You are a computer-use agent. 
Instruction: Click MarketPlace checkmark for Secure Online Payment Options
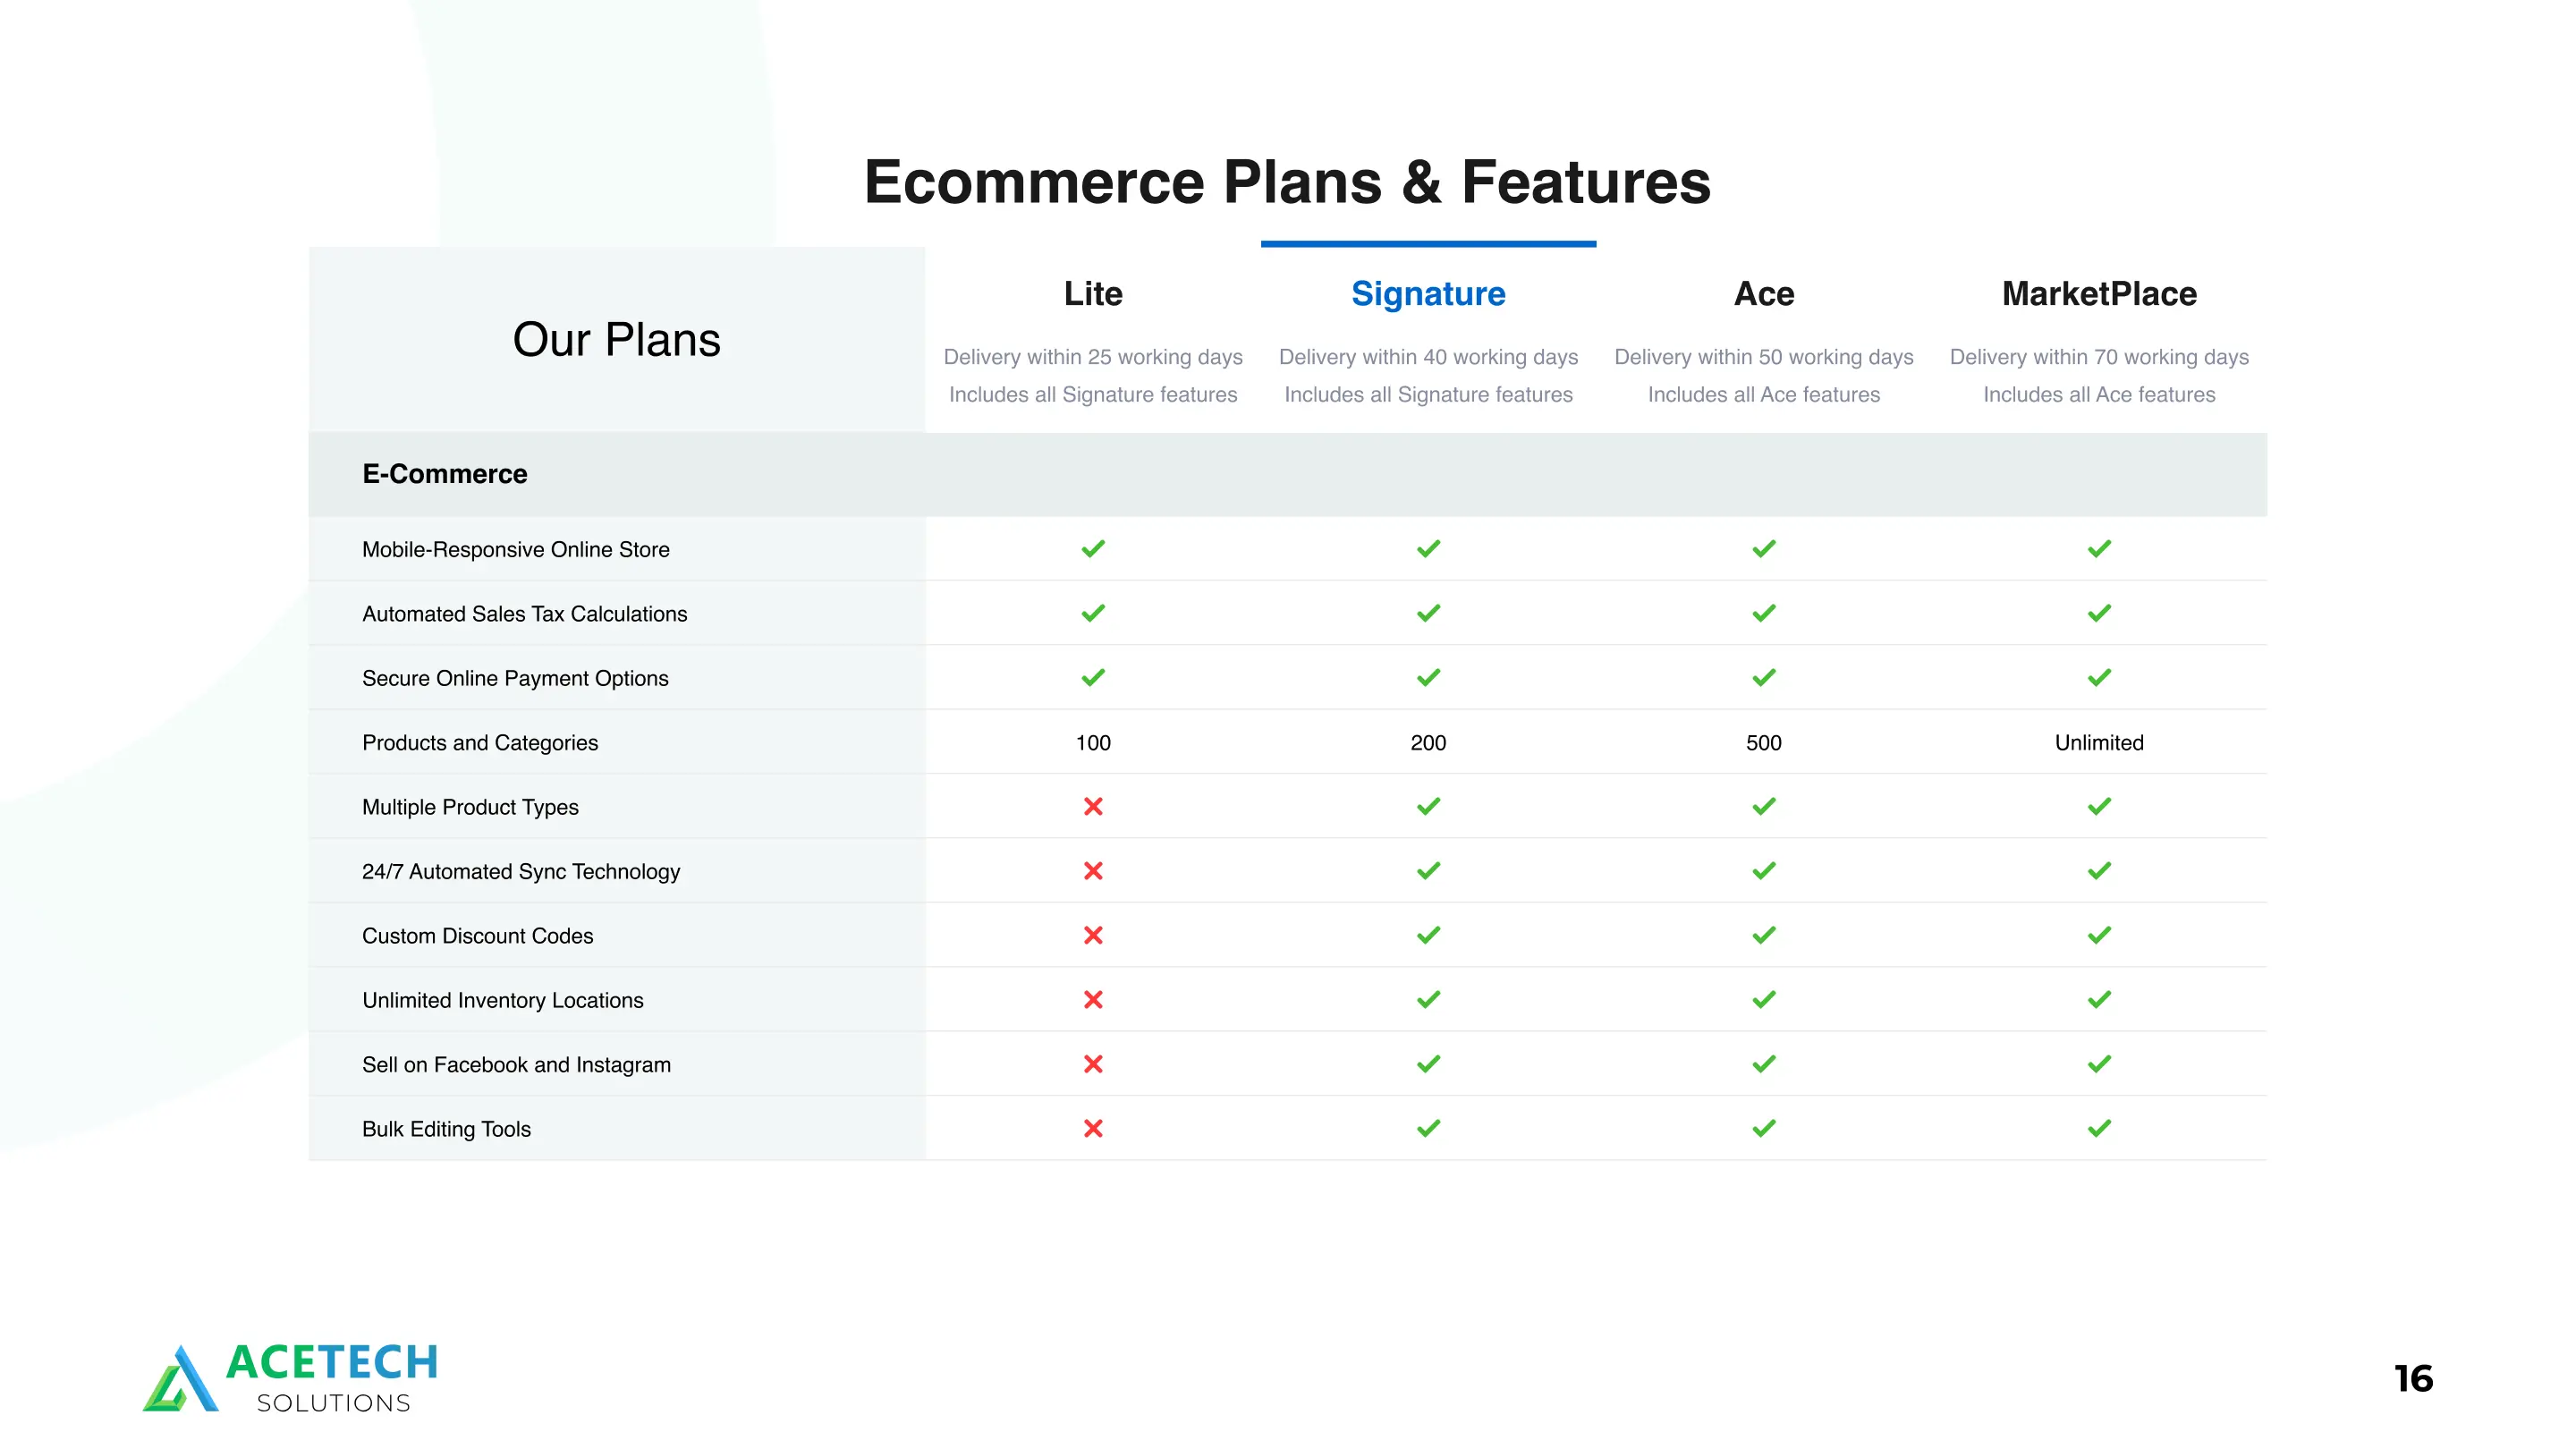2099,678
